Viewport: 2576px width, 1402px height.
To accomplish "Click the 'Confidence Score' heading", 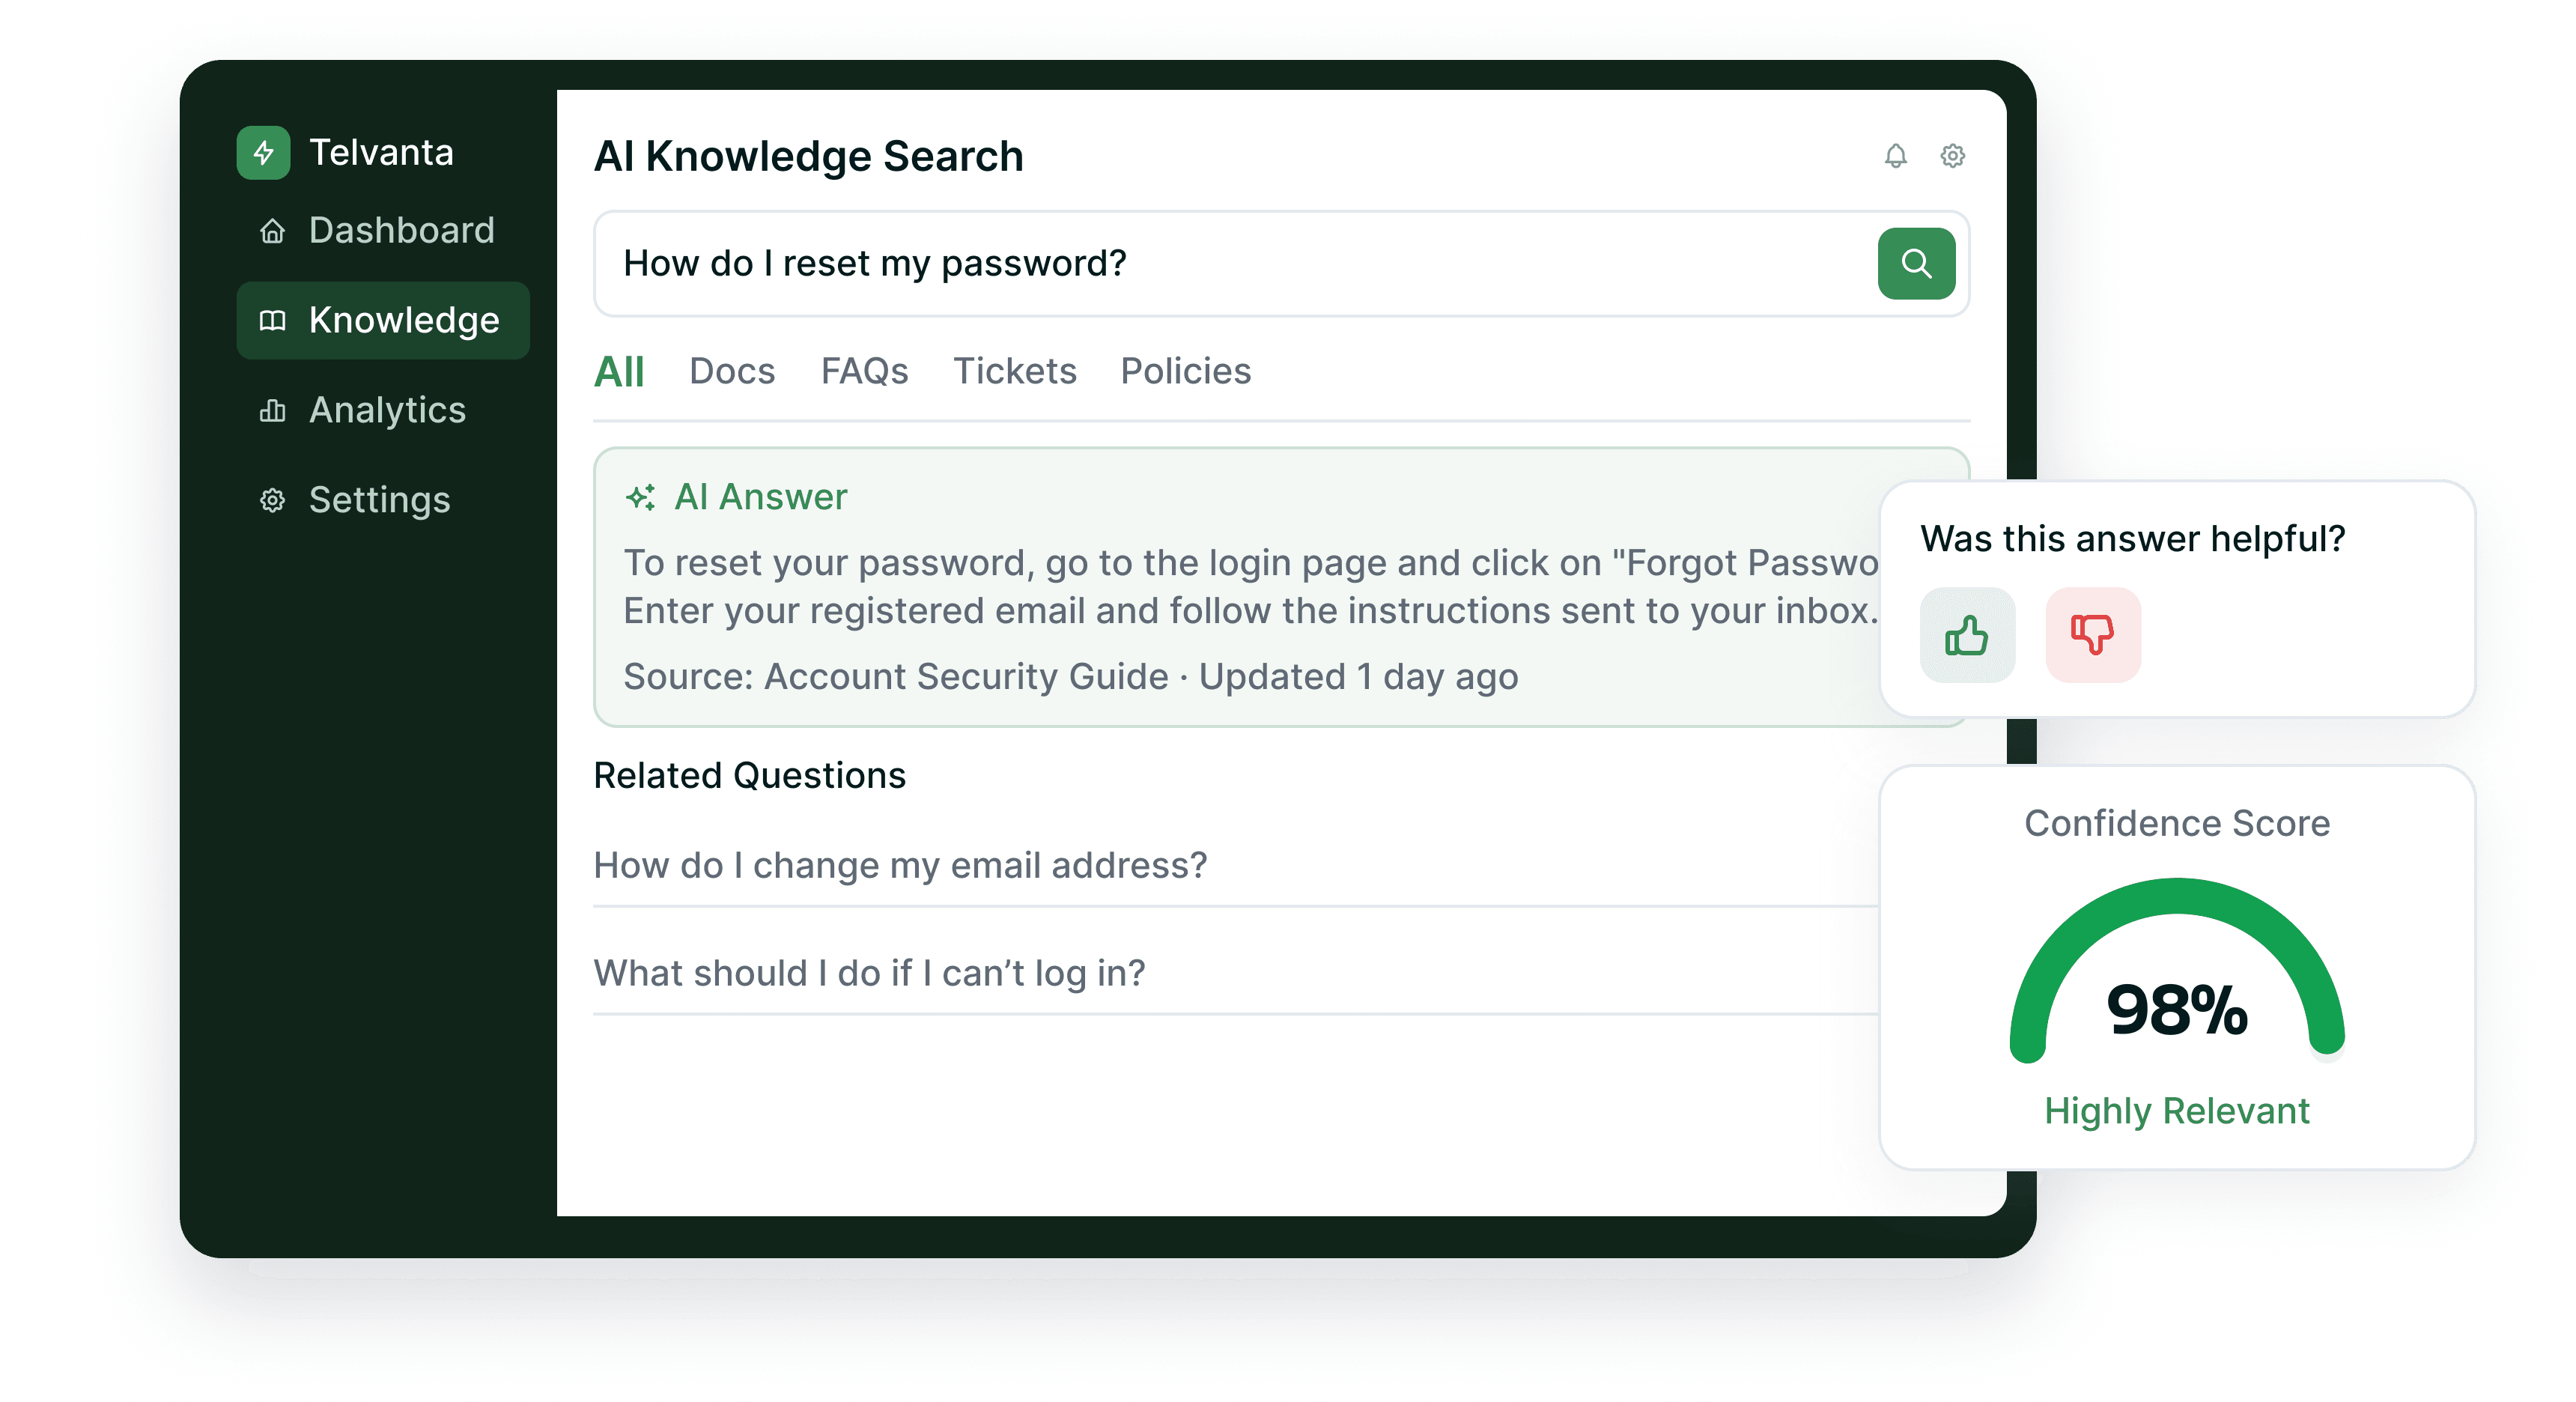I will tap(2176, 824).
